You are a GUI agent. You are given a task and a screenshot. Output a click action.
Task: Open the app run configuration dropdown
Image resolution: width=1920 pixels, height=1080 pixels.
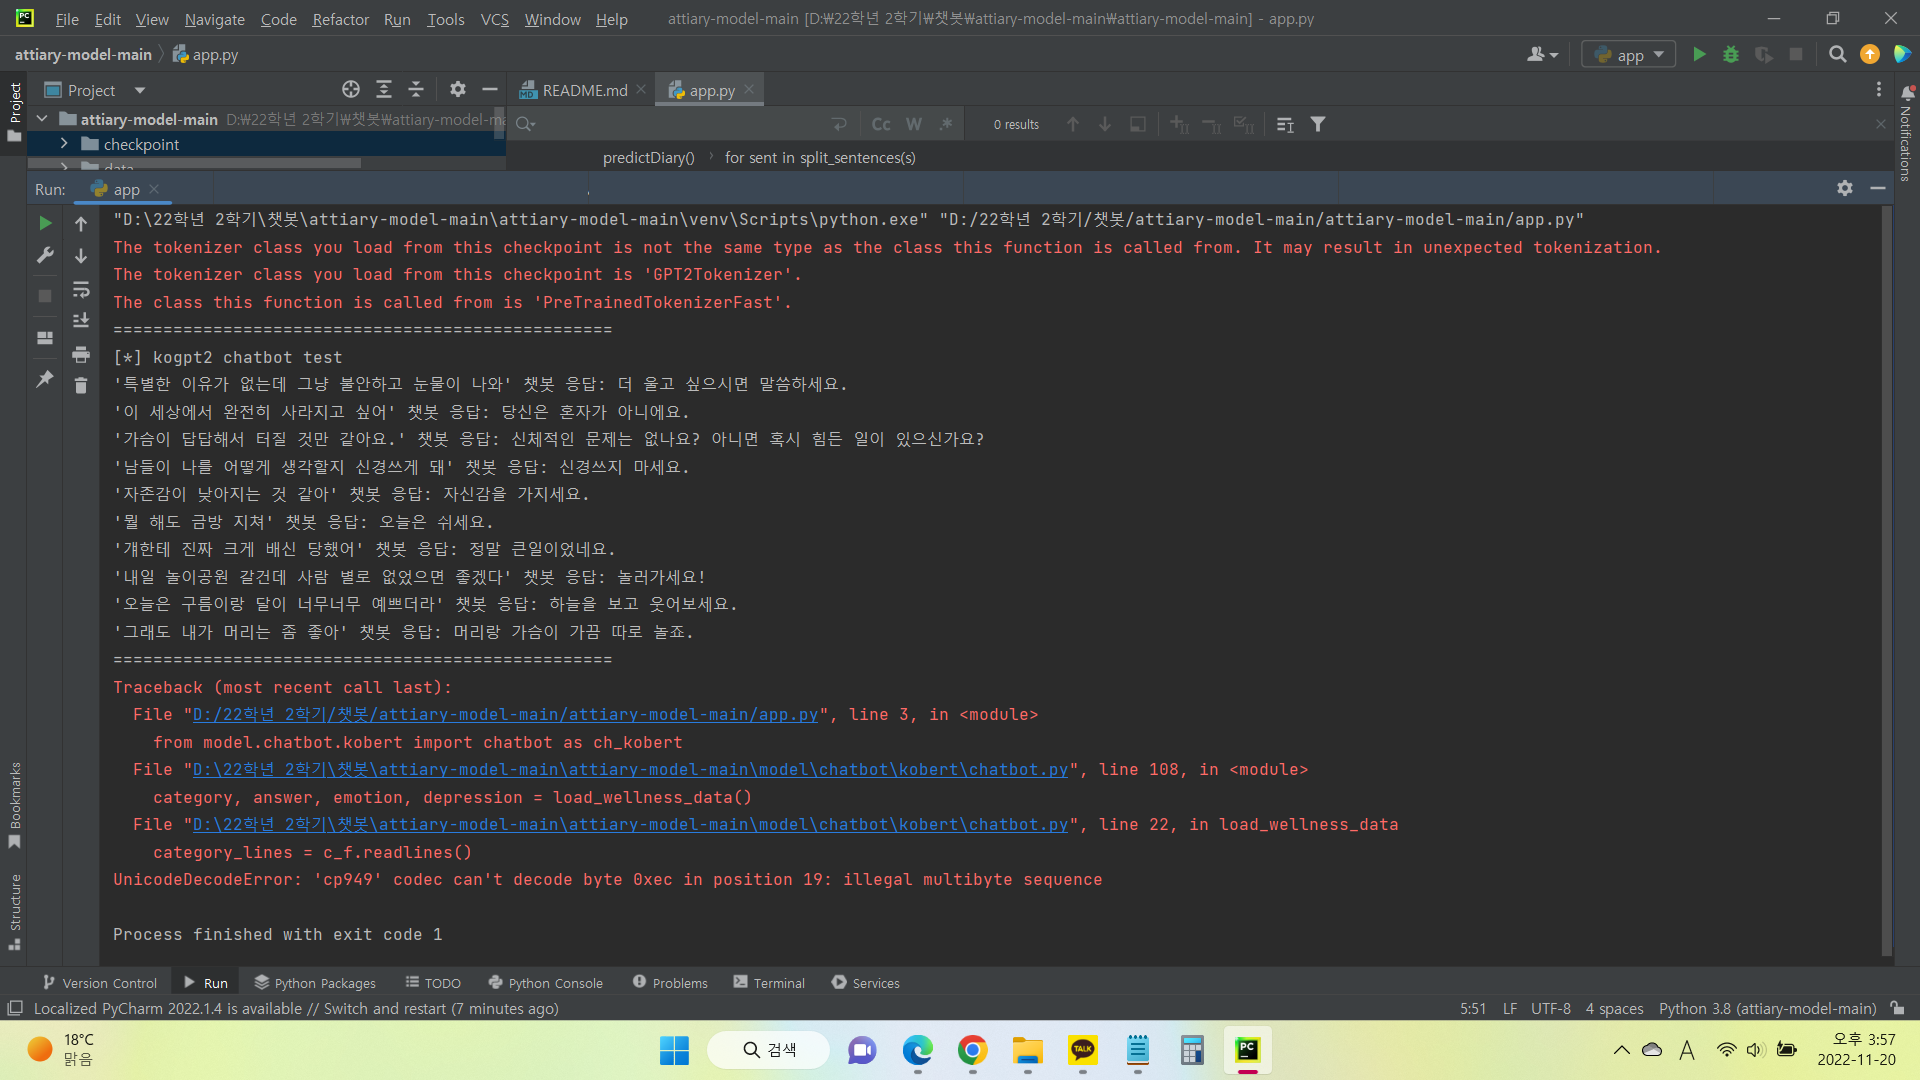click(1630, 55)
